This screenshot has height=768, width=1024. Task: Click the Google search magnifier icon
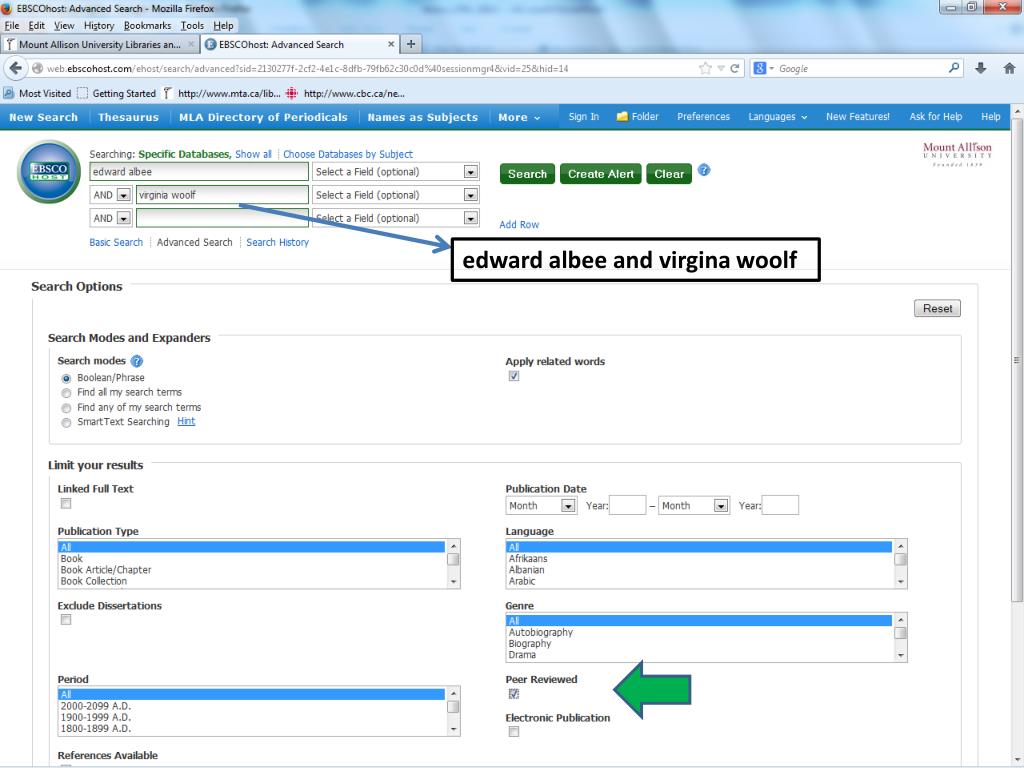tap(954, 68)
